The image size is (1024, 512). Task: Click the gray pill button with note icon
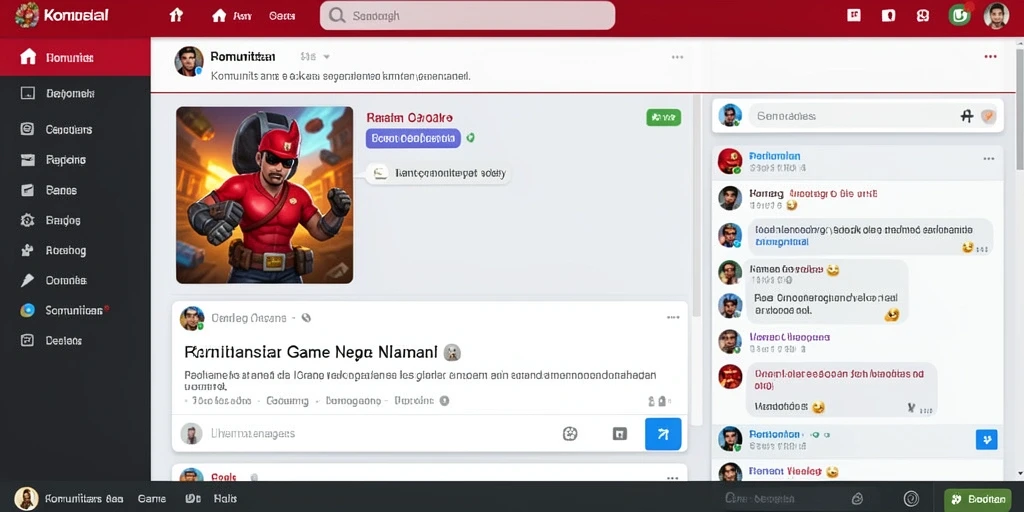(x=438, y=173)
